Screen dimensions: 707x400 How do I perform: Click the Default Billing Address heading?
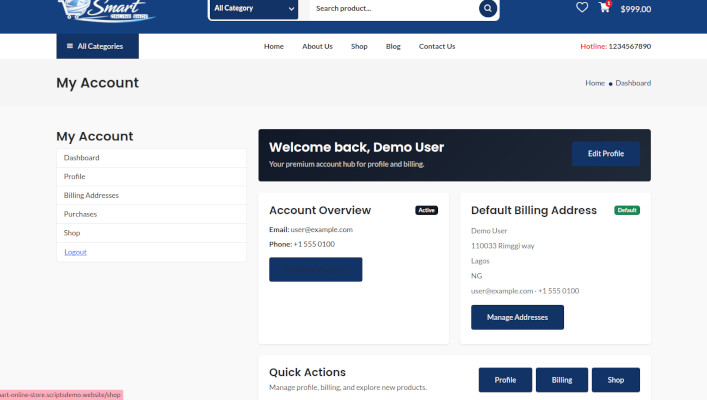(533, 211)
